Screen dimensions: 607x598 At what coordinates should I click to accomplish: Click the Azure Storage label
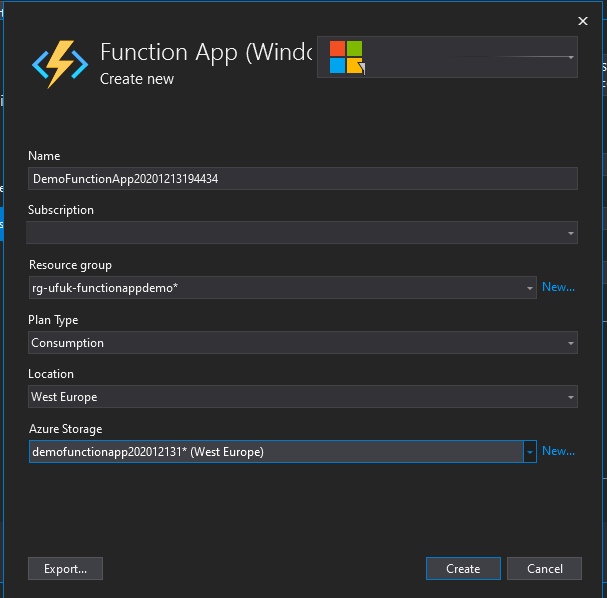[x=65, y=429]
